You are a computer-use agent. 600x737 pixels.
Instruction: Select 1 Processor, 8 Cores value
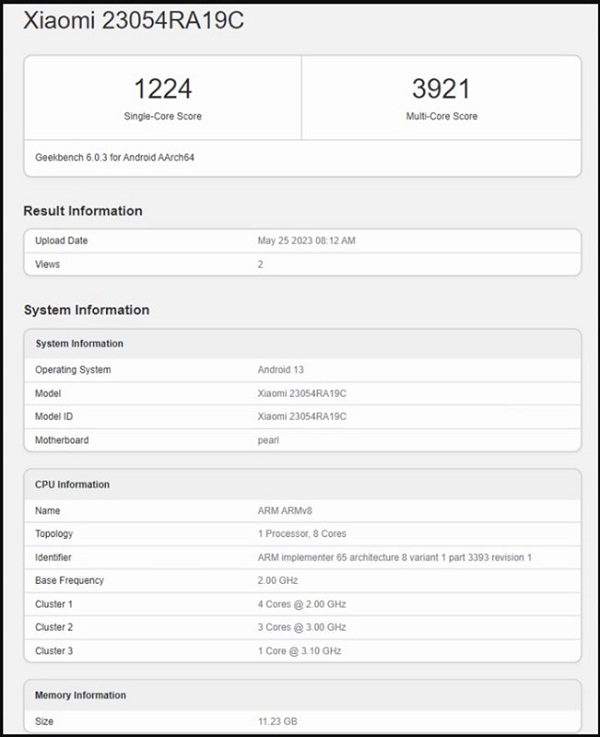point(302,534)
